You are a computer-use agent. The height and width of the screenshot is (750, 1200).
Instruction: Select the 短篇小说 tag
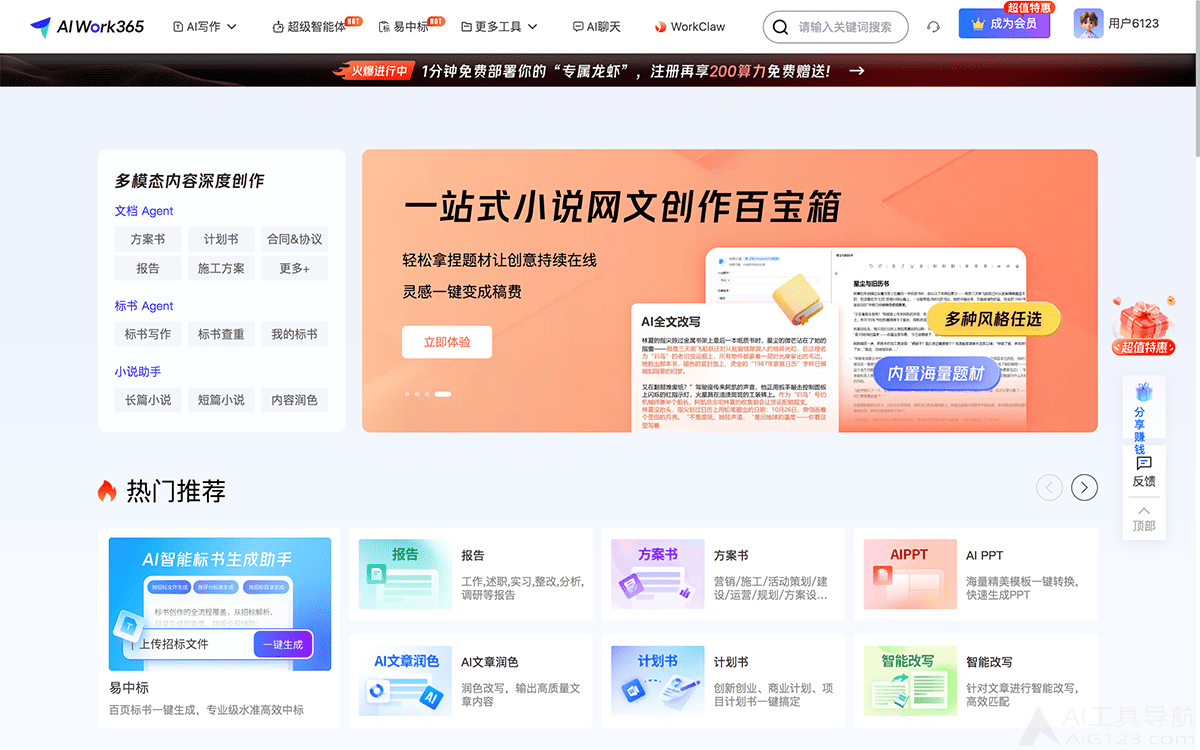tap(221, 400)
